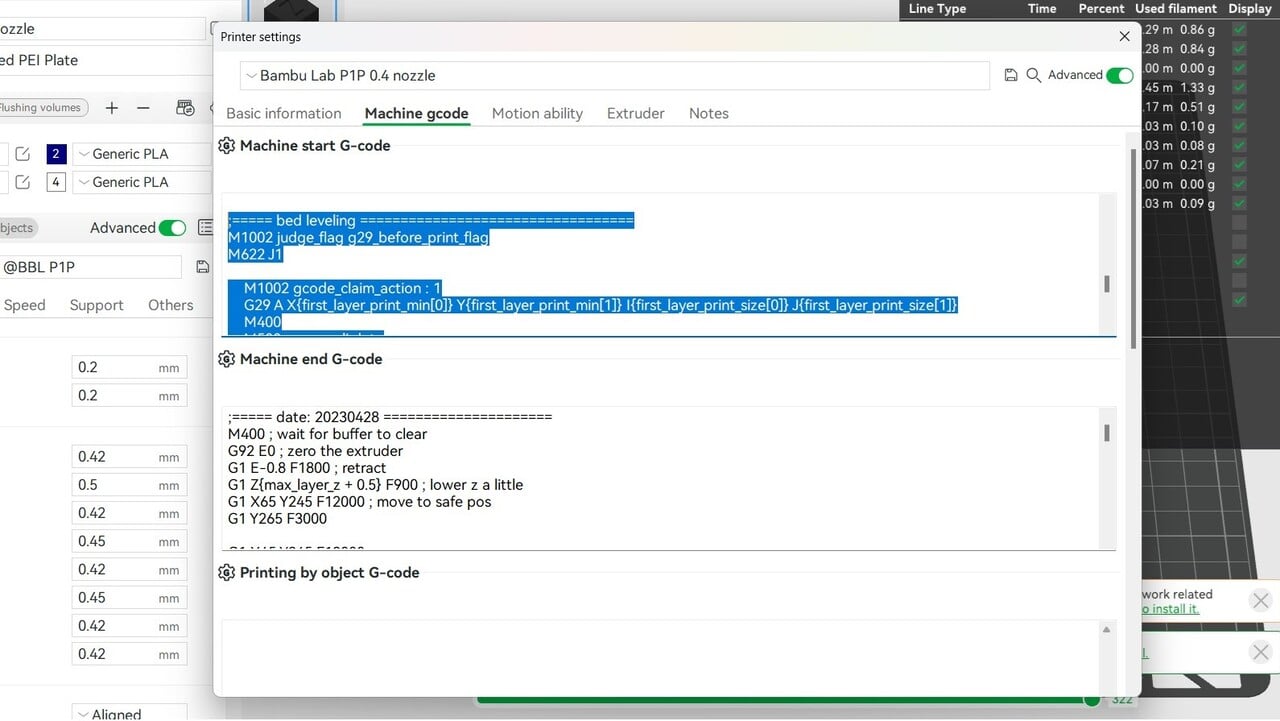Save the @BBL P1P process preset
This screenshot has width=1280, height=721.
(x=203, y=267)
